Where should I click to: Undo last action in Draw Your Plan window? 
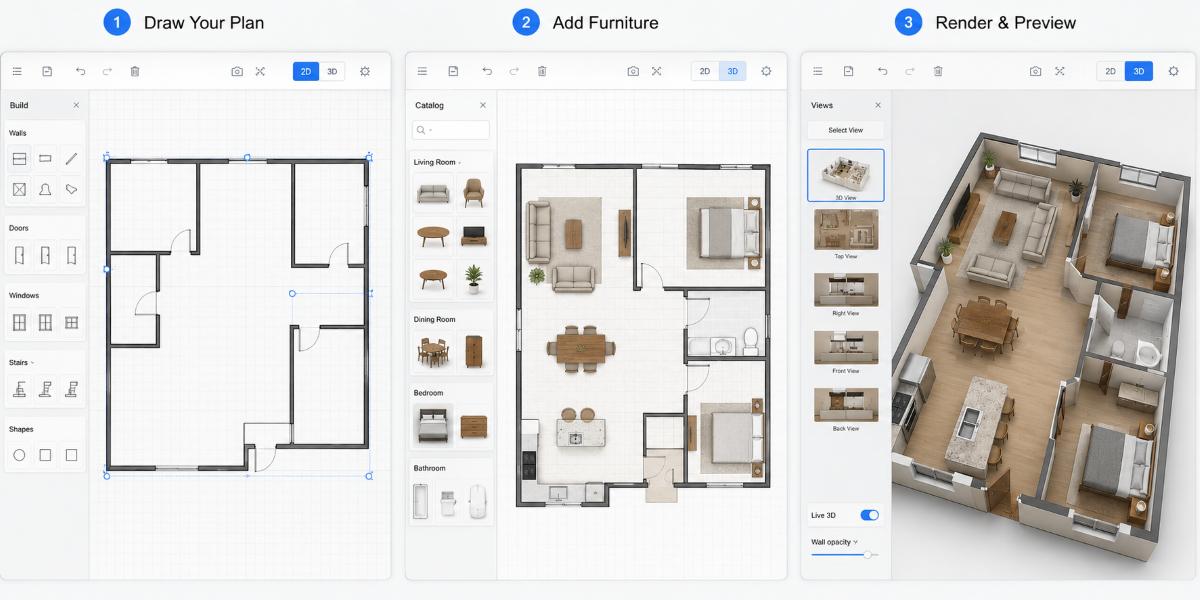[x=80, y=71]
